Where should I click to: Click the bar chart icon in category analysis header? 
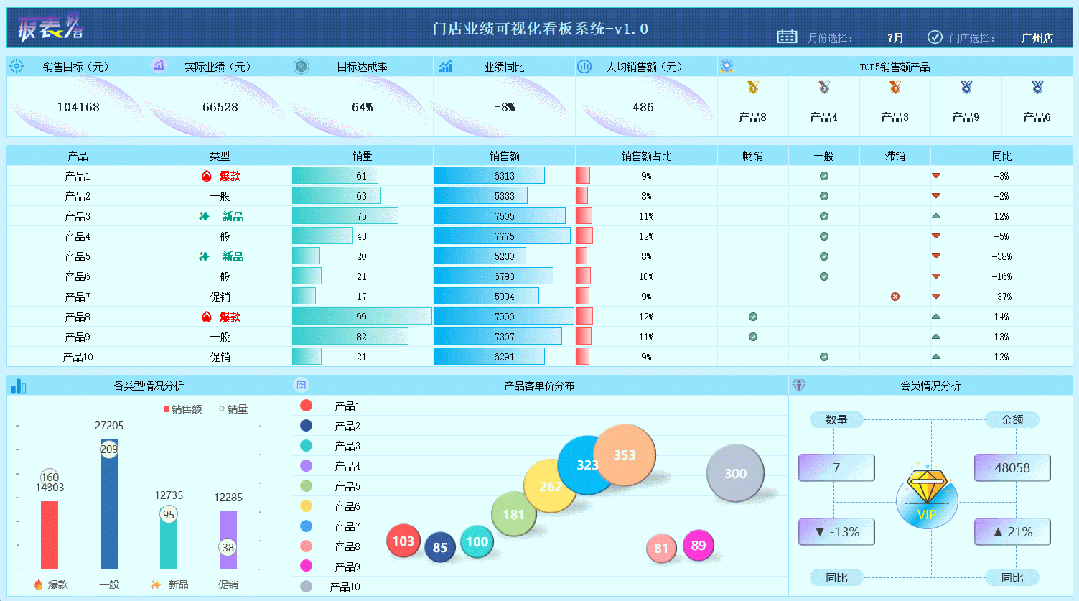click(x=19, y=386)
